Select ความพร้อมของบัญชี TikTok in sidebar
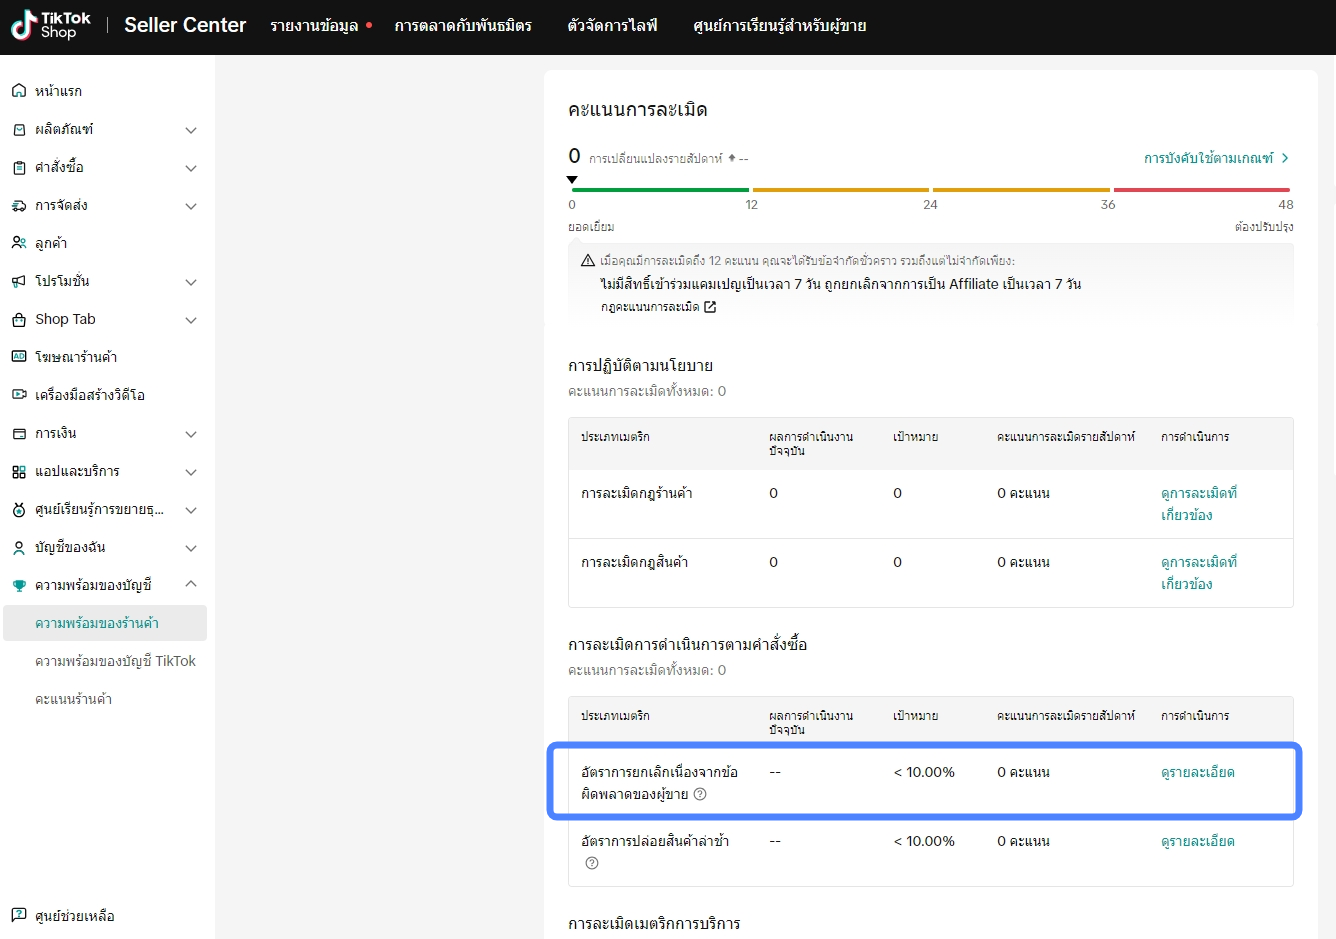The width and height of the screenshot is (1336, 939). coord(115,661)
